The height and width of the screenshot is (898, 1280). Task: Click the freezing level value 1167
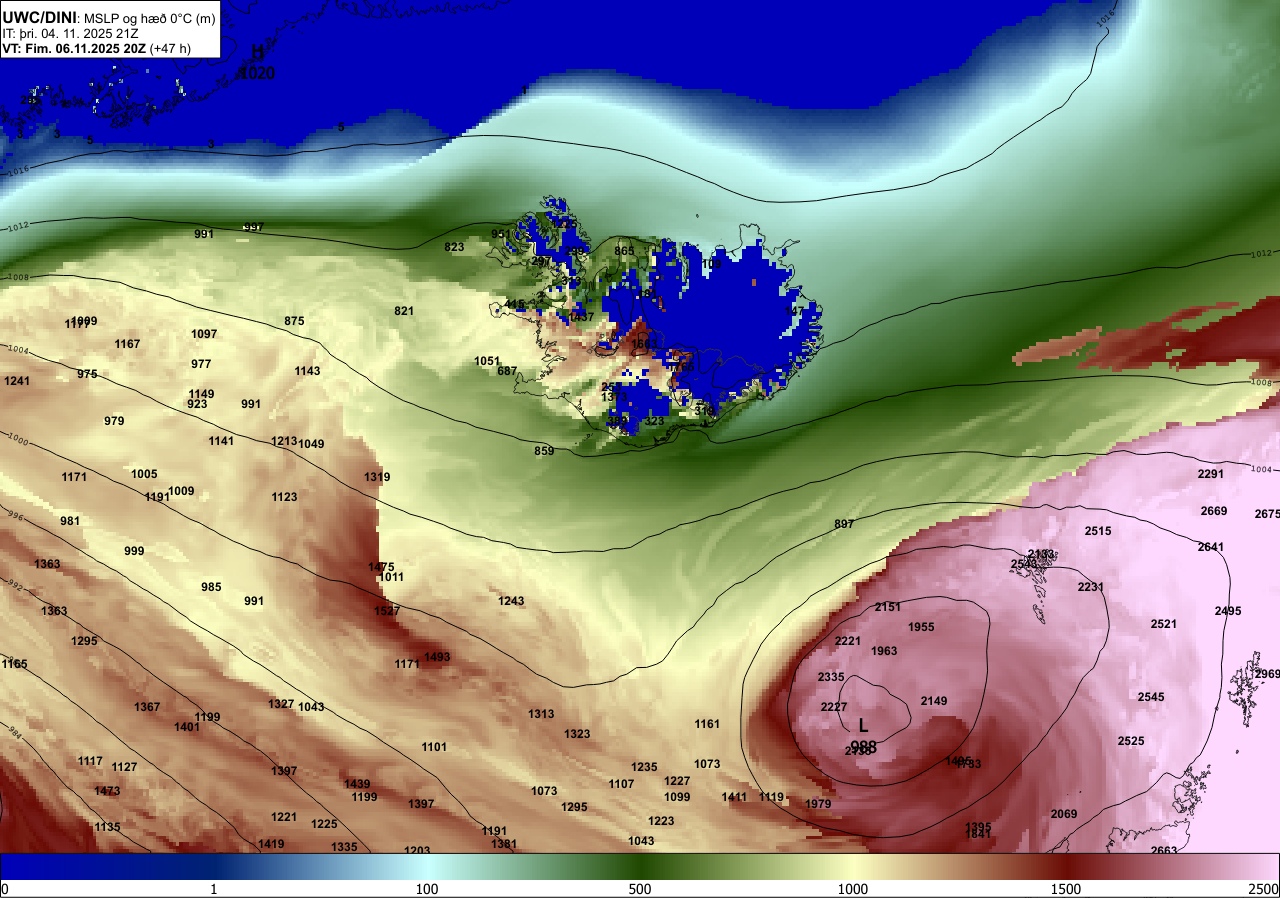127,344
